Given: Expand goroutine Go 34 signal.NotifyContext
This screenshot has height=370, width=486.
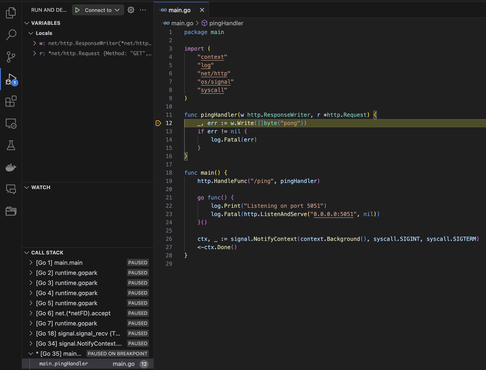Looking at the screenshot, I should [x=31, y=343].
